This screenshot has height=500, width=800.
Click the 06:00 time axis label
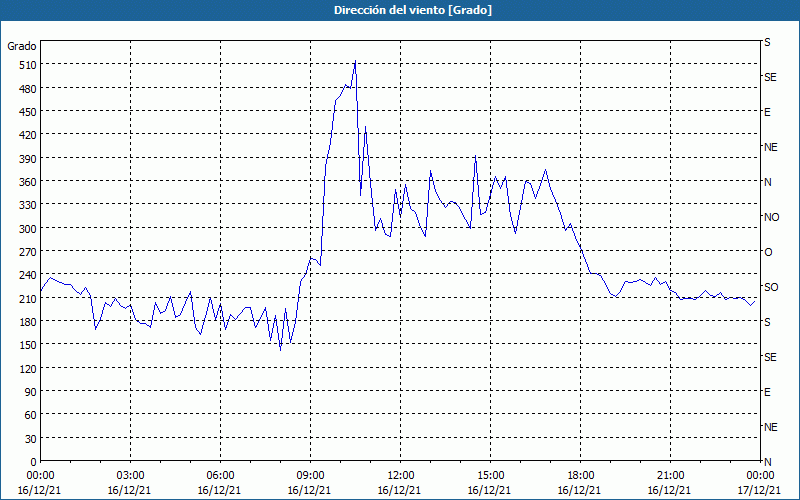(220, 476)
